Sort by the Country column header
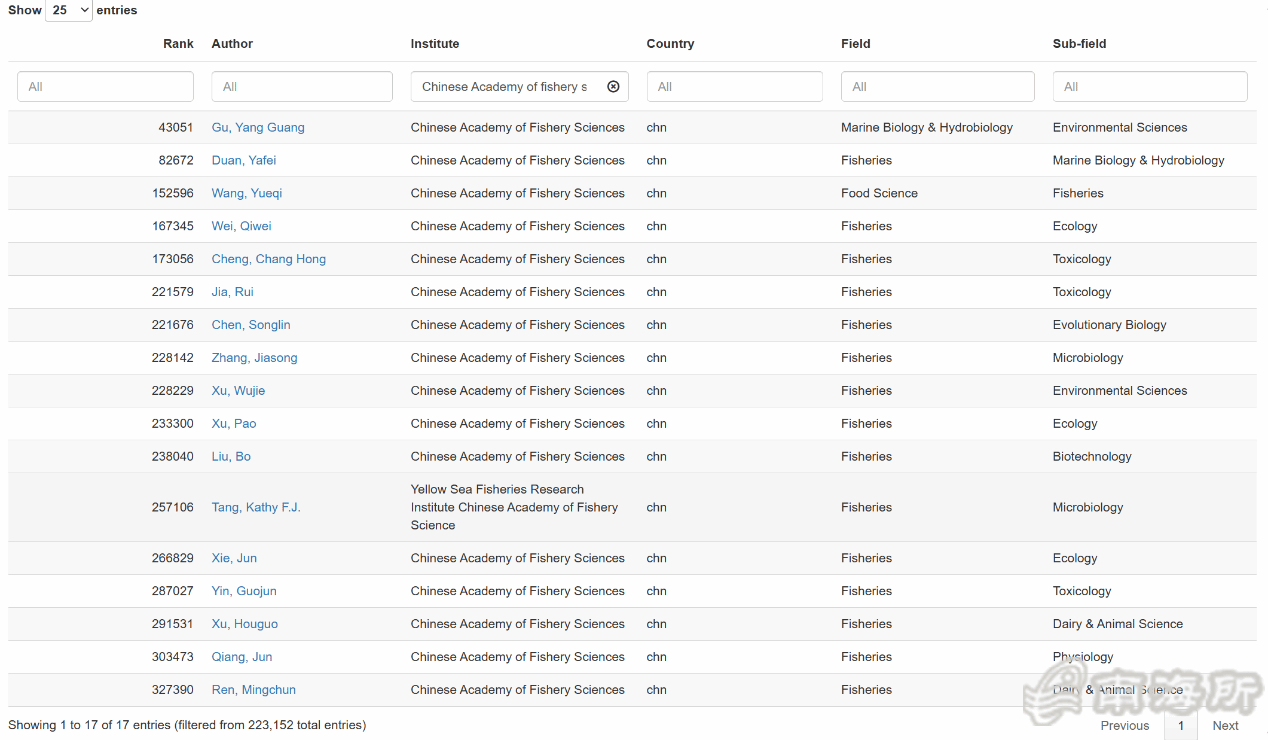The width and height of the screenshot is (1268, 740). coord(670,44)
